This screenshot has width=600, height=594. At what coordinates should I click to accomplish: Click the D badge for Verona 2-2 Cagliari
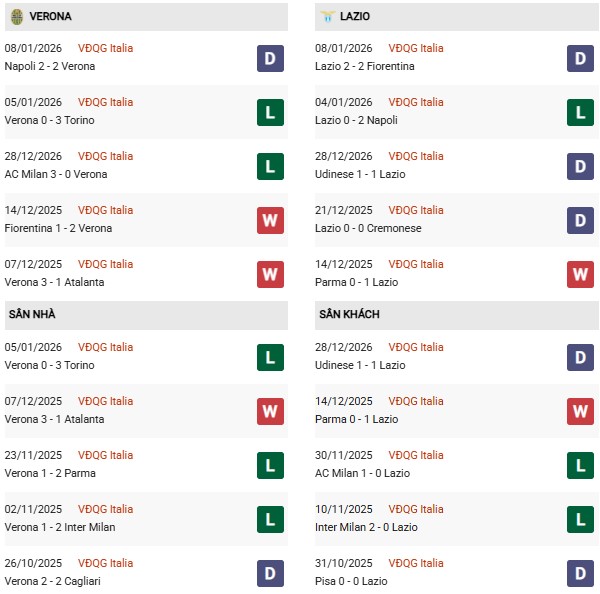click(270, 573)
